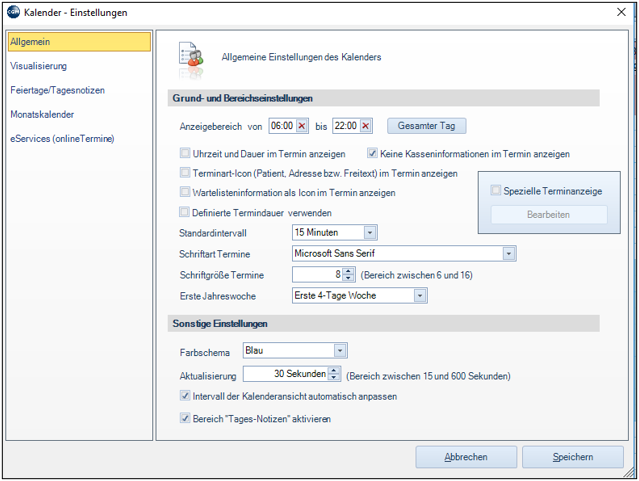This screenshot has height=481, width=639.
Task: Open the Visualisierung settings section
Action: pyautogui.click(x=39, y=66)
